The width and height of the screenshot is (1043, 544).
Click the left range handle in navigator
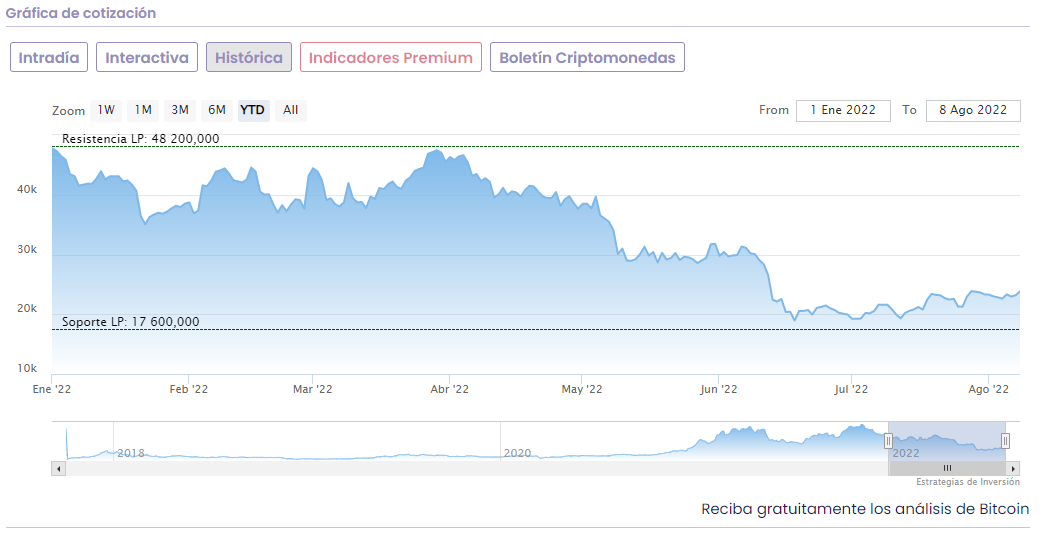(888, 441)
